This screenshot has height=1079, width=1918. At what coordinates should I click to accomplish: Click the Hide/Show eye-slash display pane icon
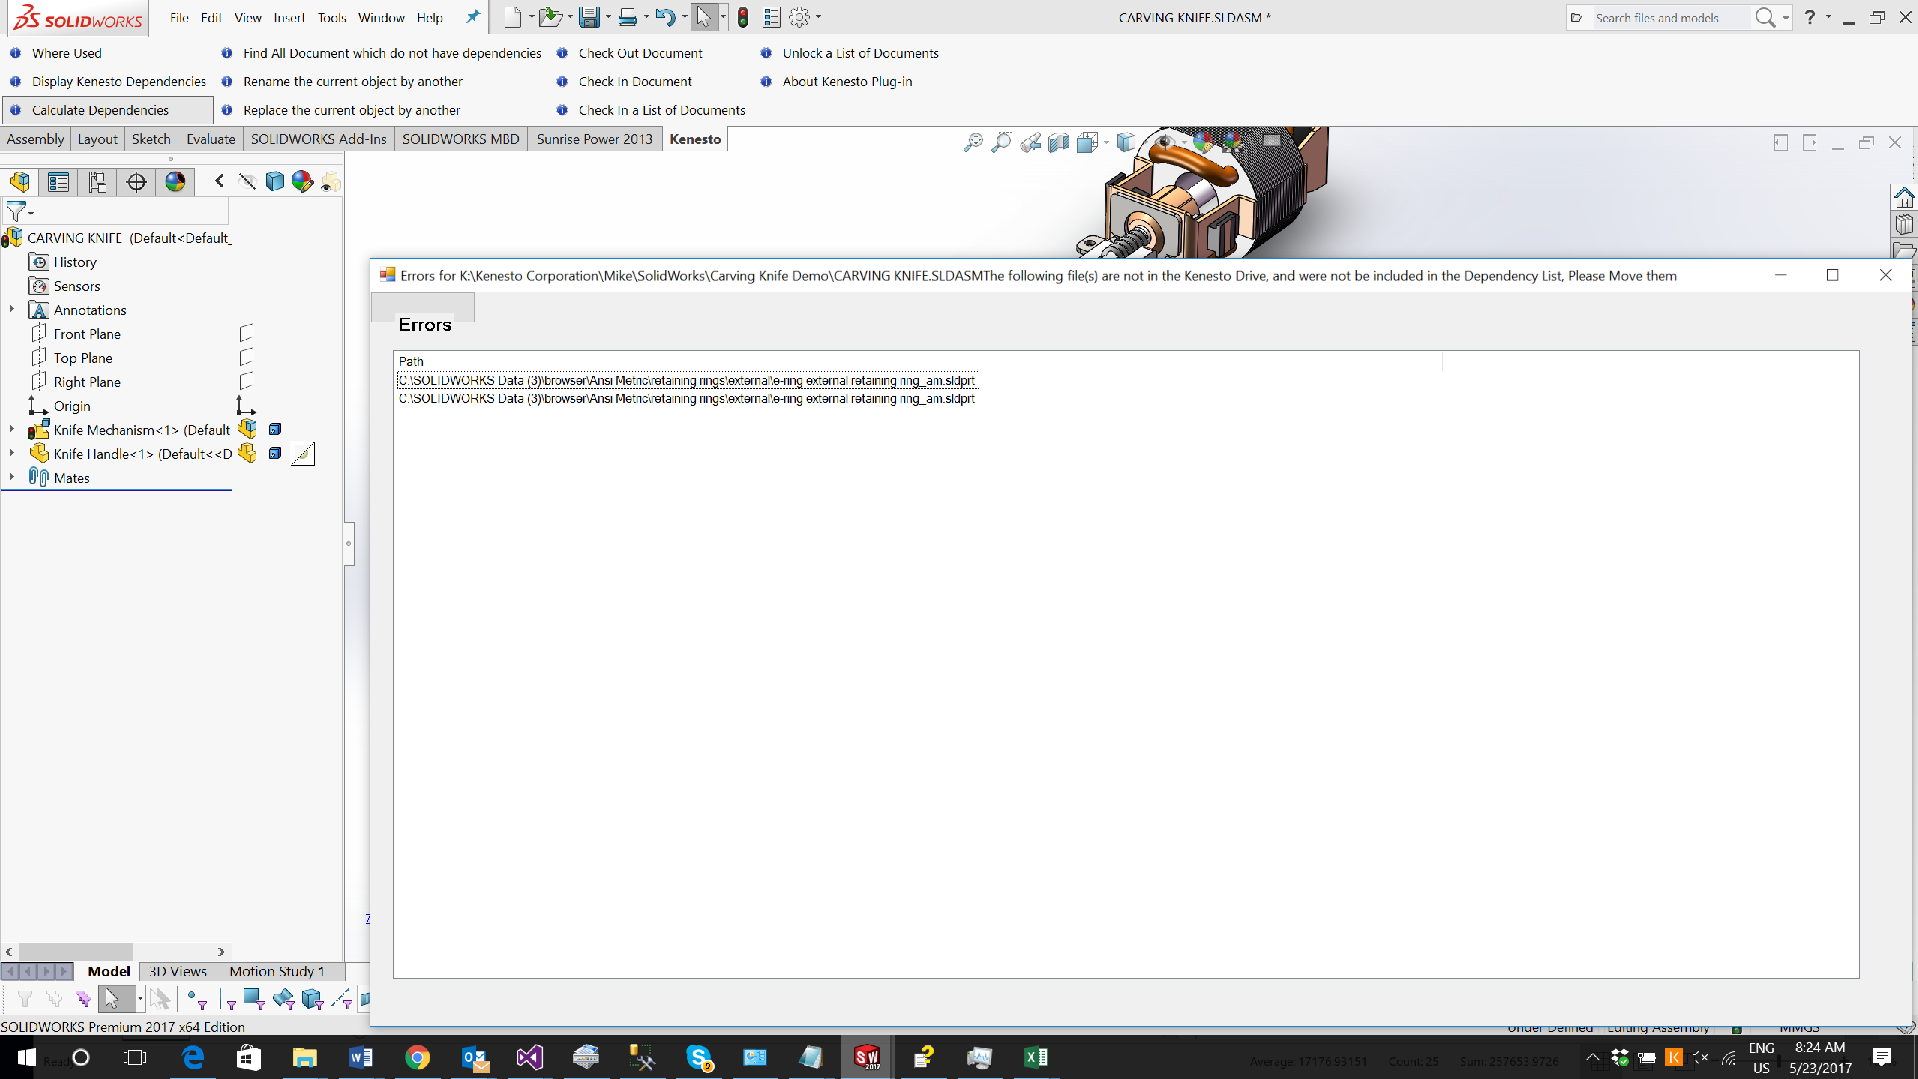pyautogui.click(x=247, y=181)
